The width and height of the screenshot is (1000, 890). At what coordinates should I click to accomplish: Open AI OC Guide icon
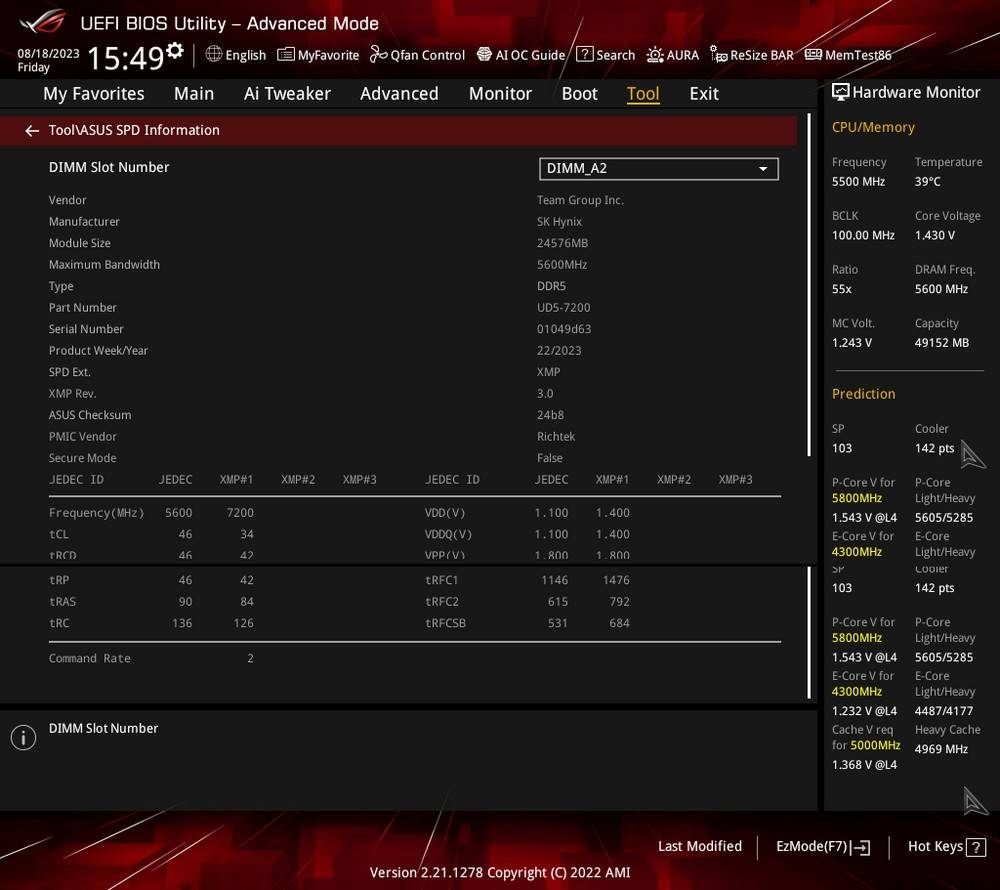pos(484,54)
